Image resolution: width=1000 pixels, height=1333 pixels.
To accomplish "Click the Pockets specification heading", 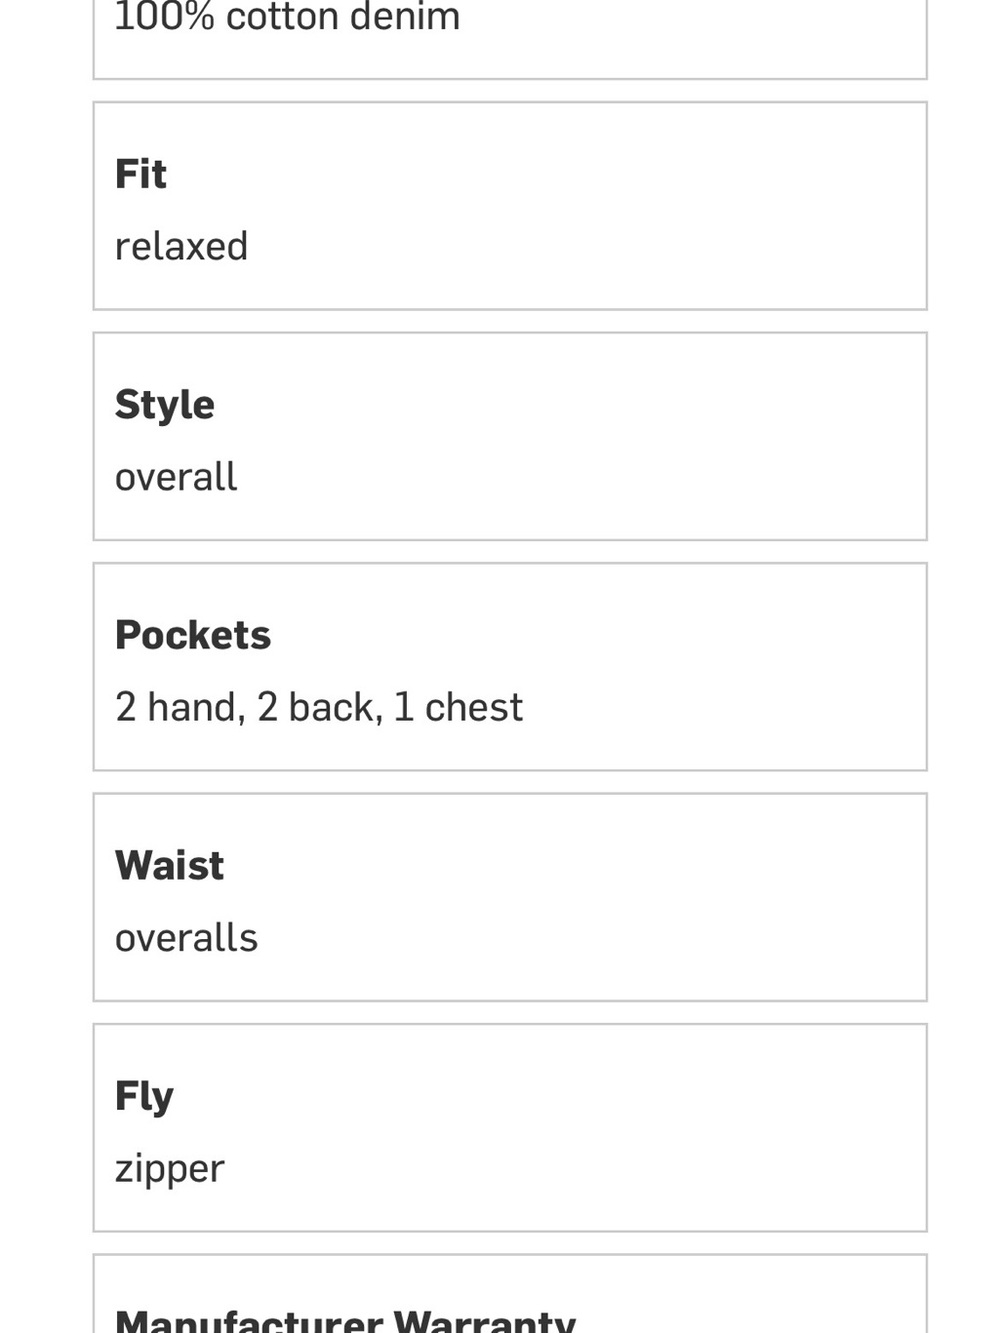I will (x=193, y=635).
